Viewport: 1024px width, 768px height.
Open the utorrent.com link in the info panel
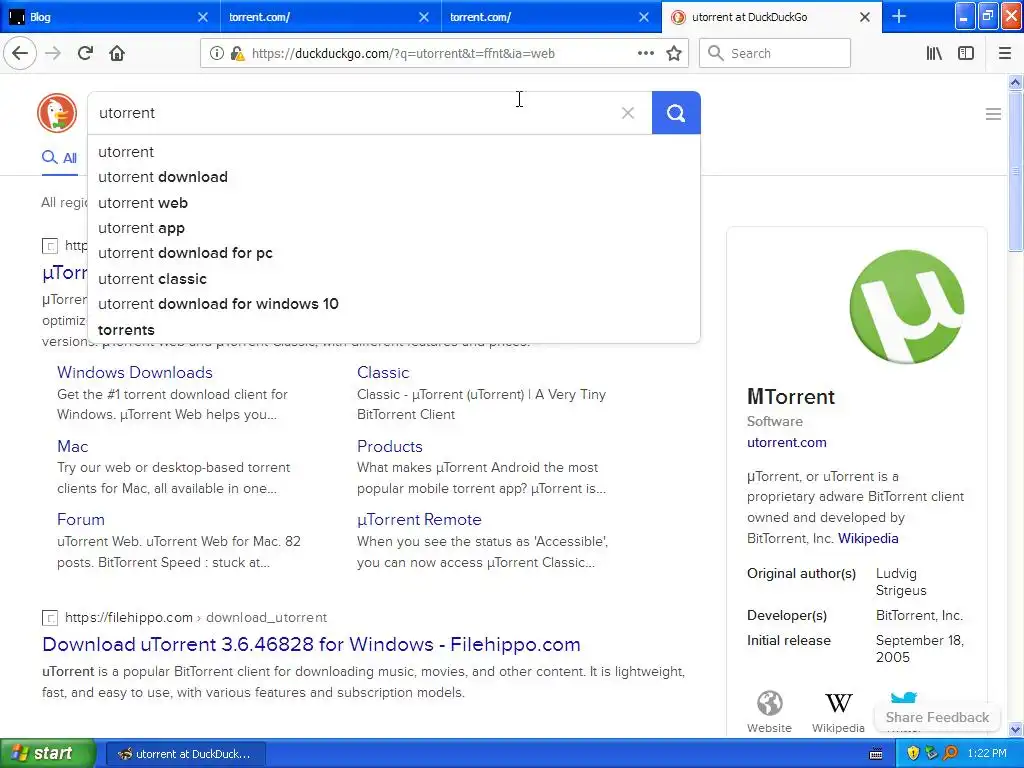click(x=786, y=443)
